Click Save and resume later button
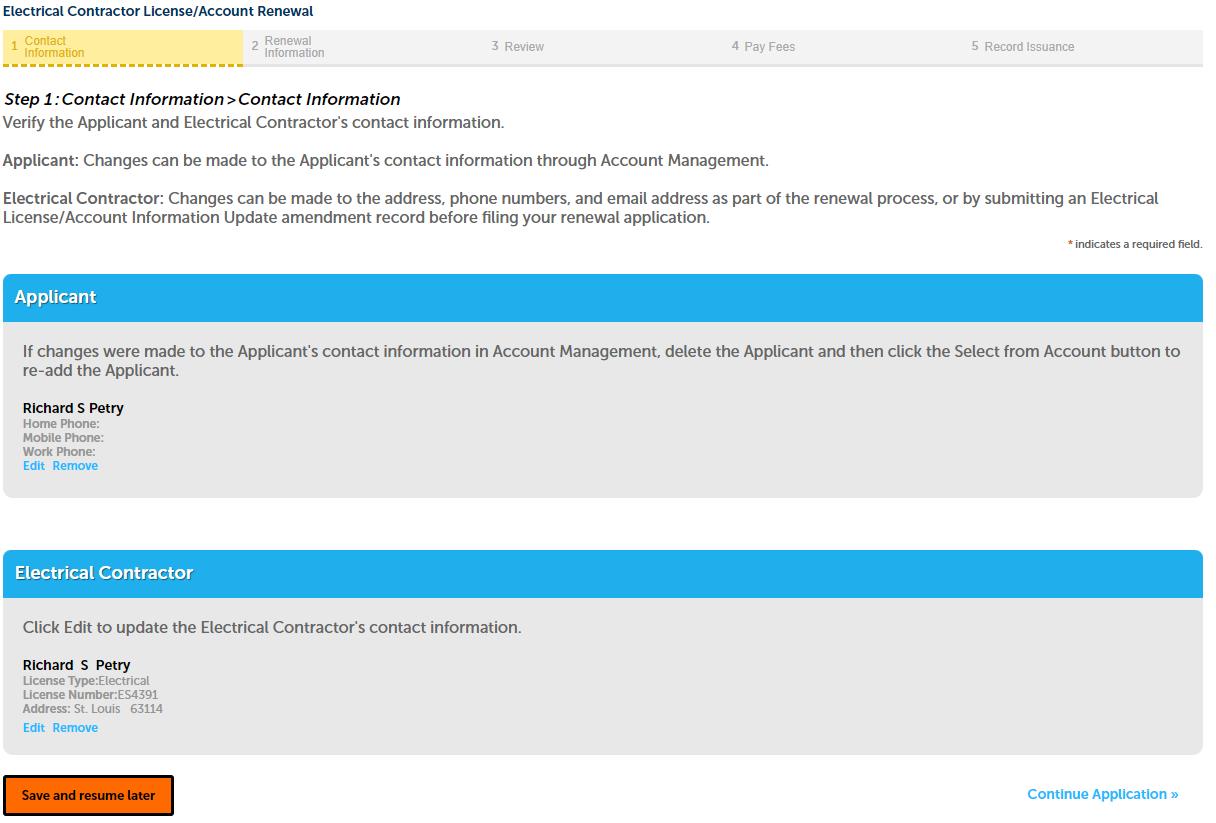 (88, 796)
